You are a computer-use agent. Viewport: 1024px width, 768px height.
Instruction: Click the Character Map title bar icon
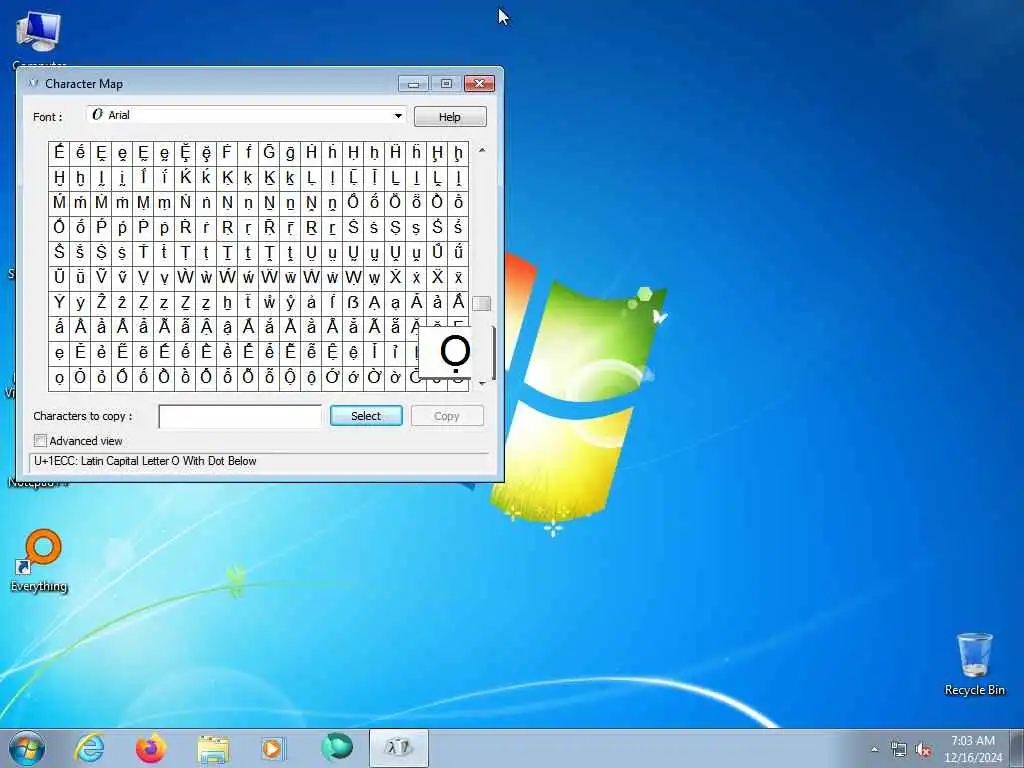[33, 84]
